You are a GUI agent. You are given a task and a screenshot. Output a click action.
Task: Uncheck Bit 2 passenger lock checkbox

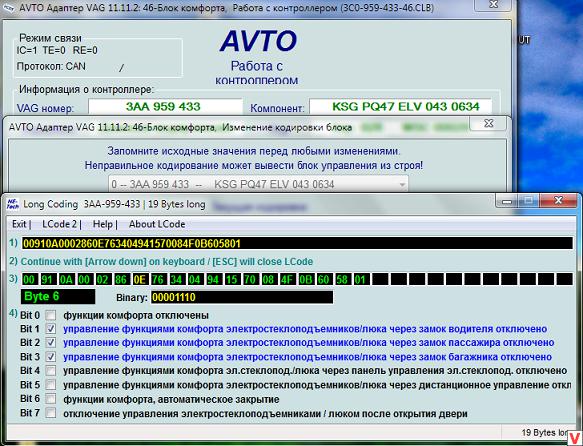pyautogui.click(x=51, y=343)
